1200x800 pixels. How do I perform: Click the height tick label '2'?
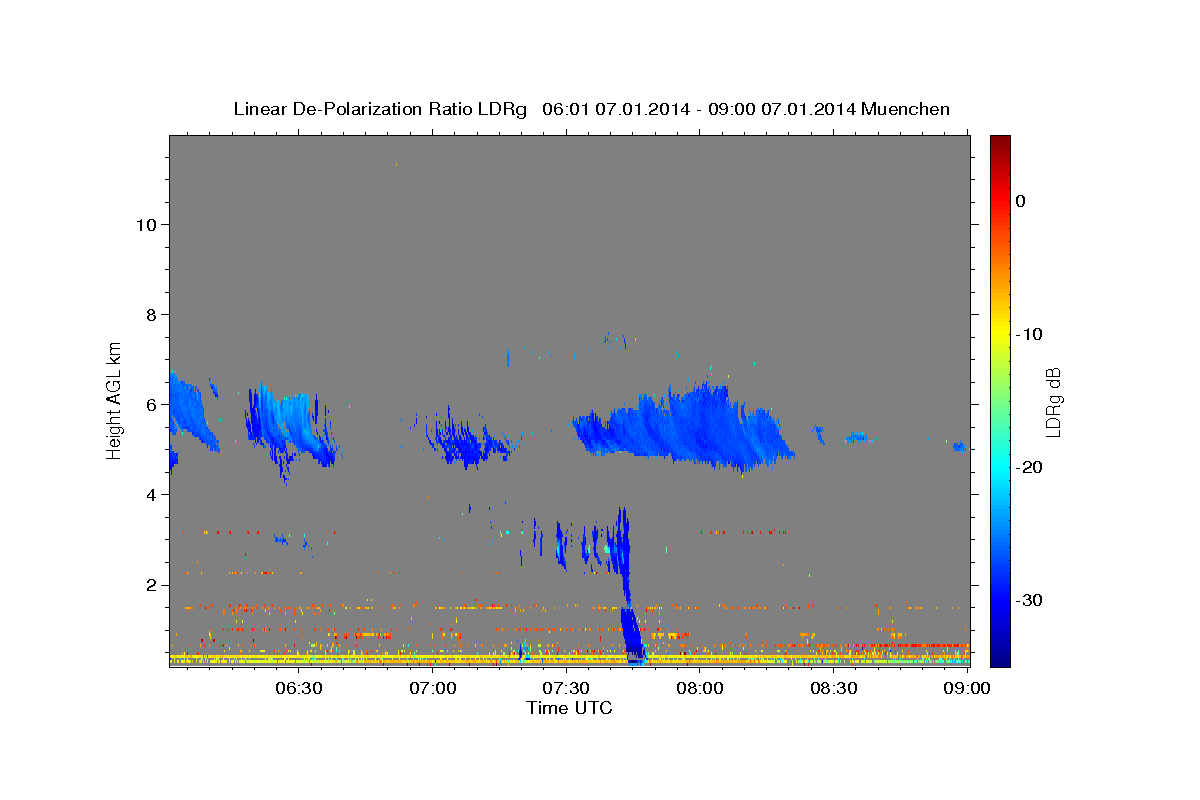(x=149, y=584)
